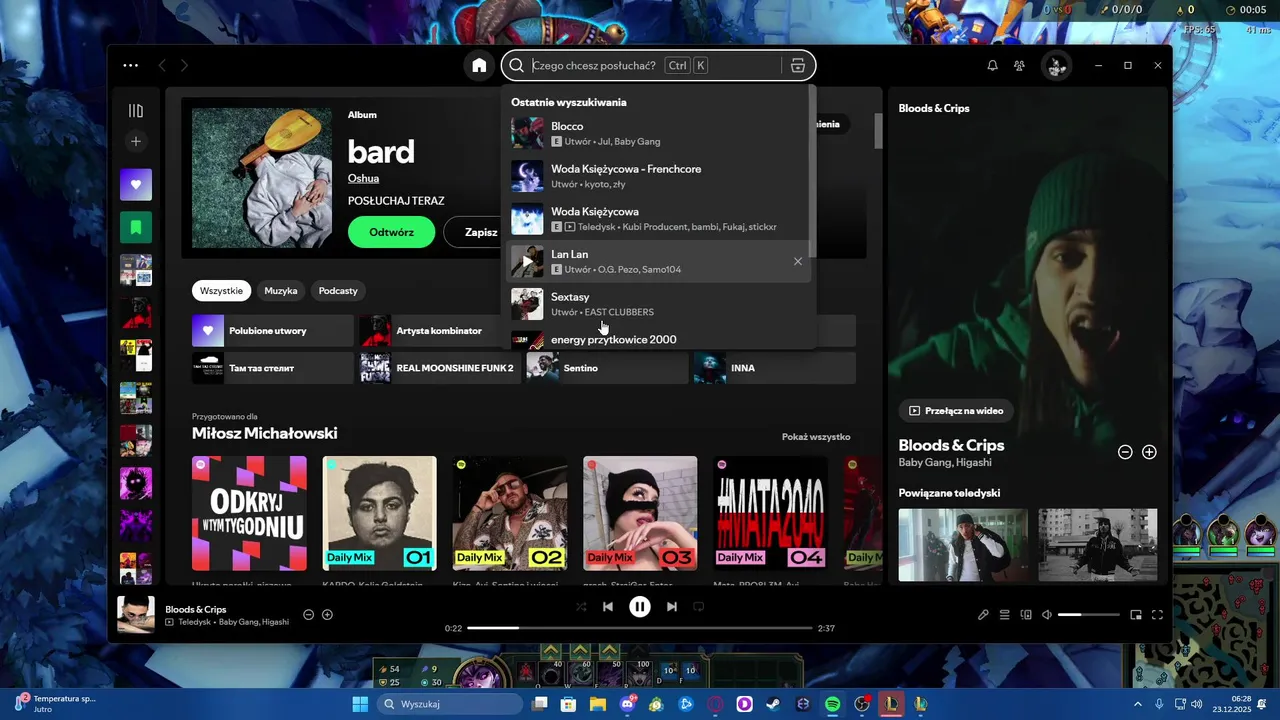This screenshot has height=720, width=1280.
Task: Open energy przytkowice 2000 result
Action: click(658, 339)
